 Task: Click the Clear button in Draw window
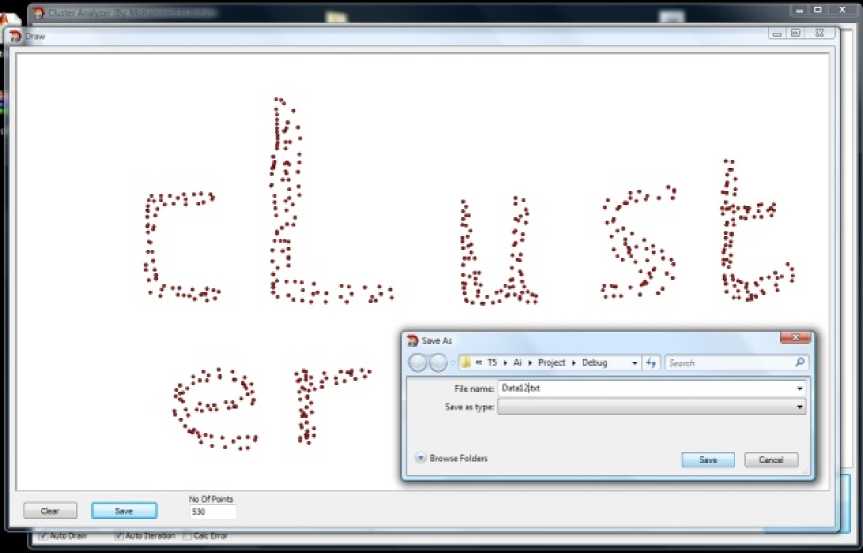point(50,511)
